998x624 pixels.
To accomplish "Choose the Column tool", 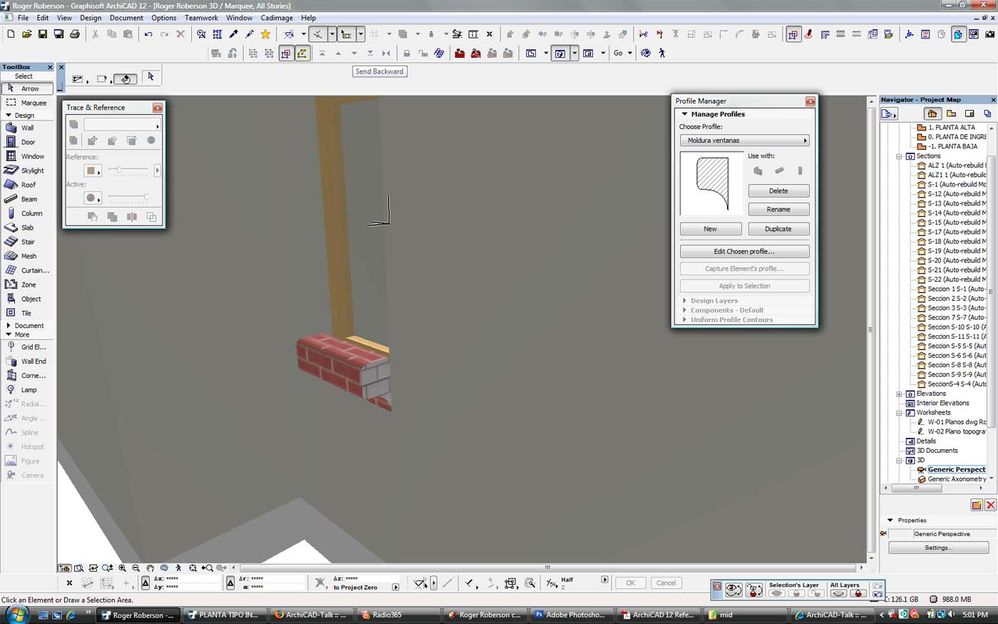I will pos(31,213).
